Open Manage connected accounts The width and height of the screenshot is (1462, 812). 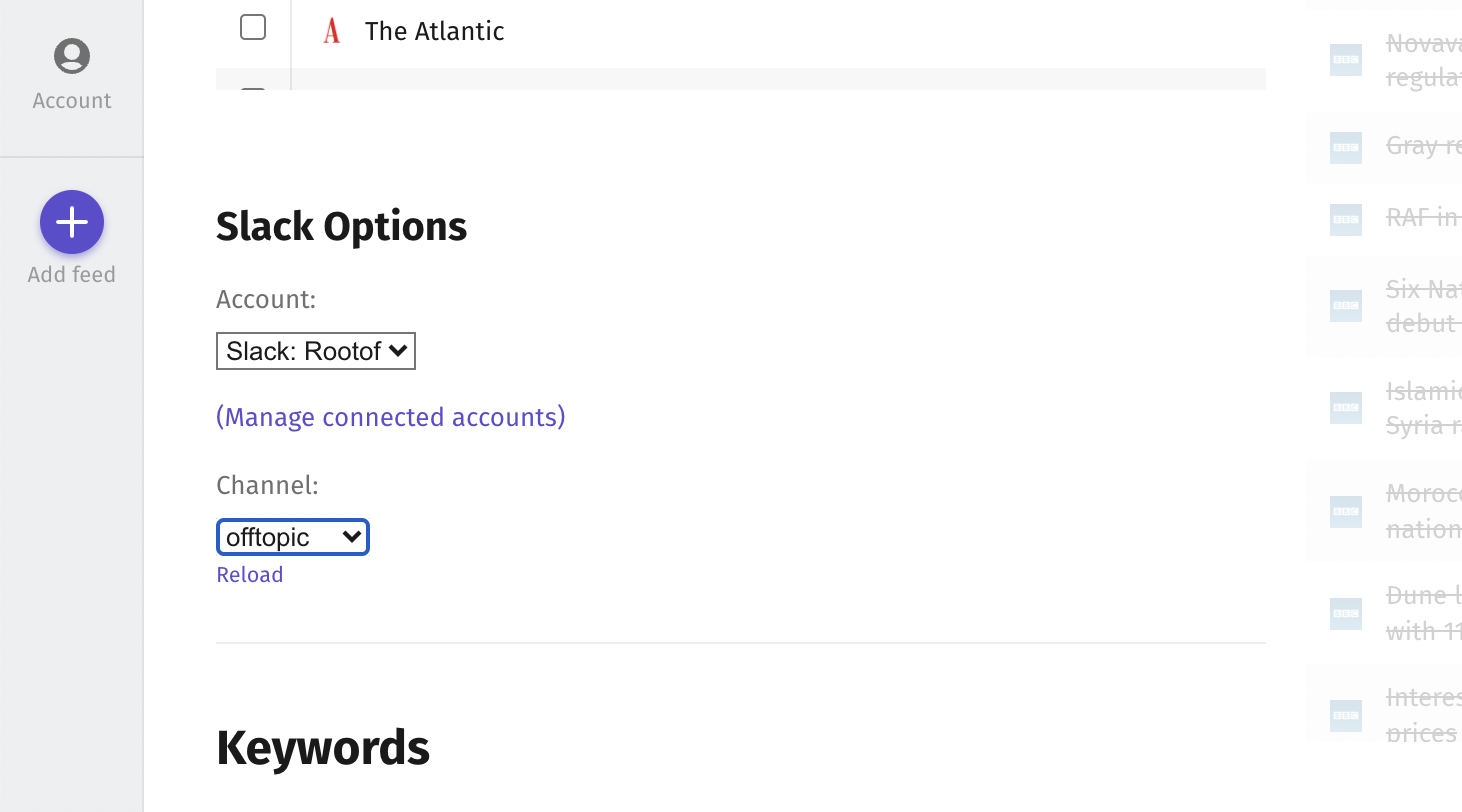(x=390, y=417)
